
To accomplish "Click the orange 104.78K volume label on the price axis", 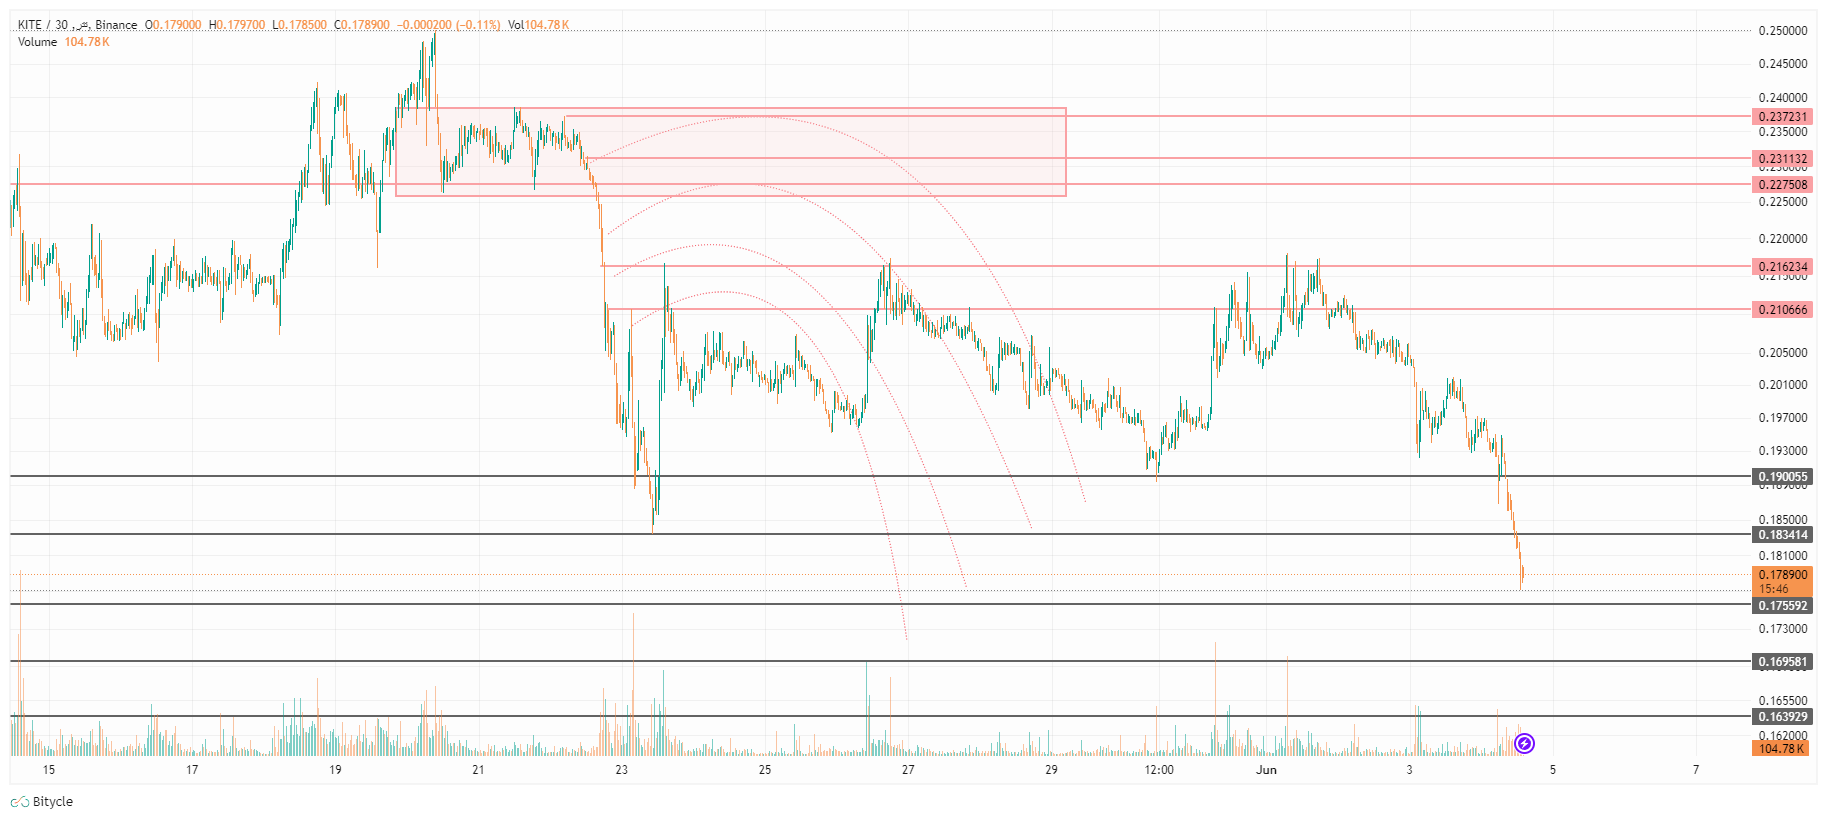I will coord(1782,749).
